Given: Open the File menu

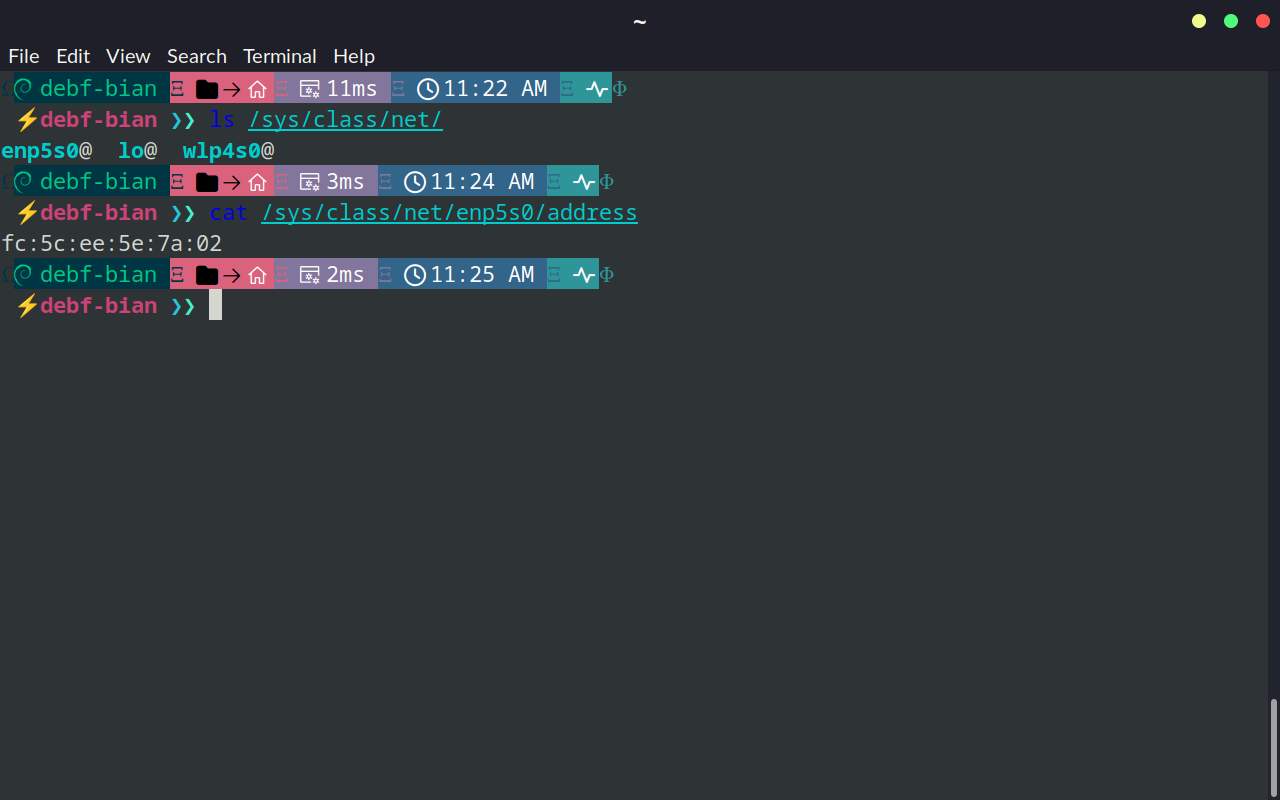Looking at the screenshot, I should 24,56.
